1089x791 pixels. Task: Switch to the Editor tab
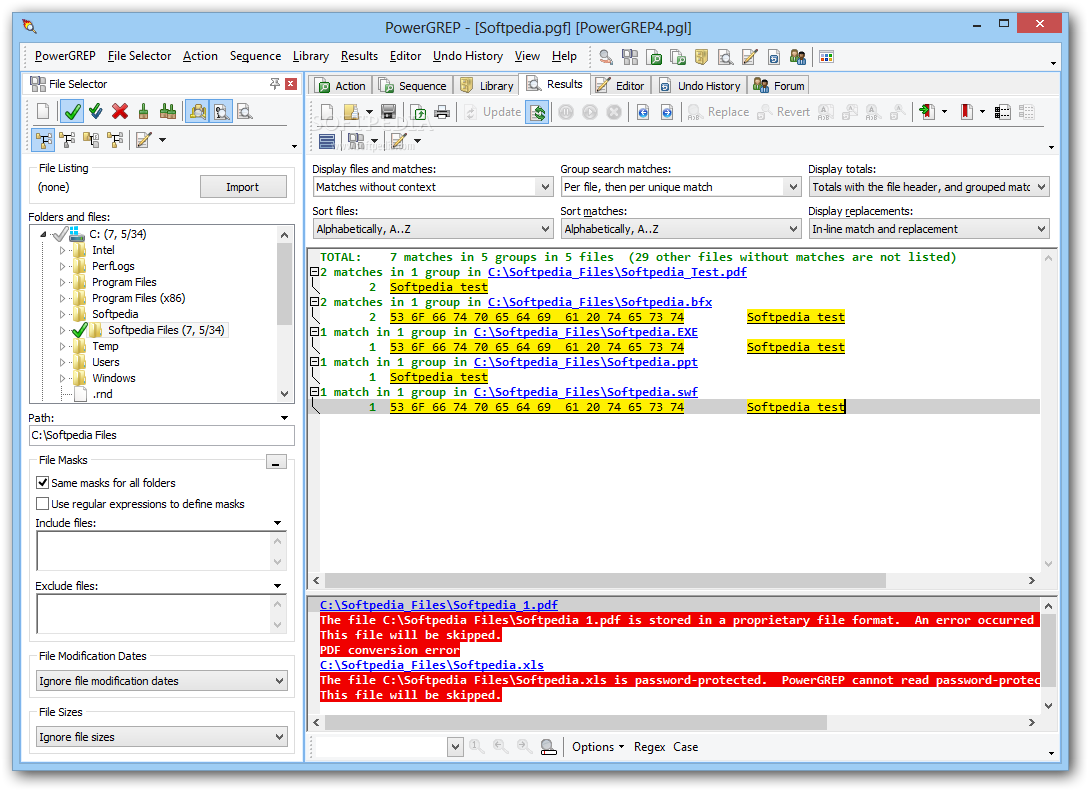621,85
